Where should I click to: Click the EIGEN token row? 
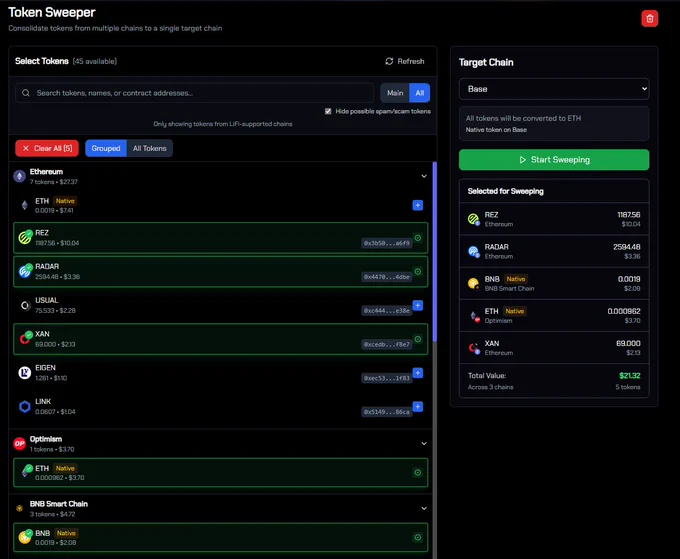click(x=220, y=373)
